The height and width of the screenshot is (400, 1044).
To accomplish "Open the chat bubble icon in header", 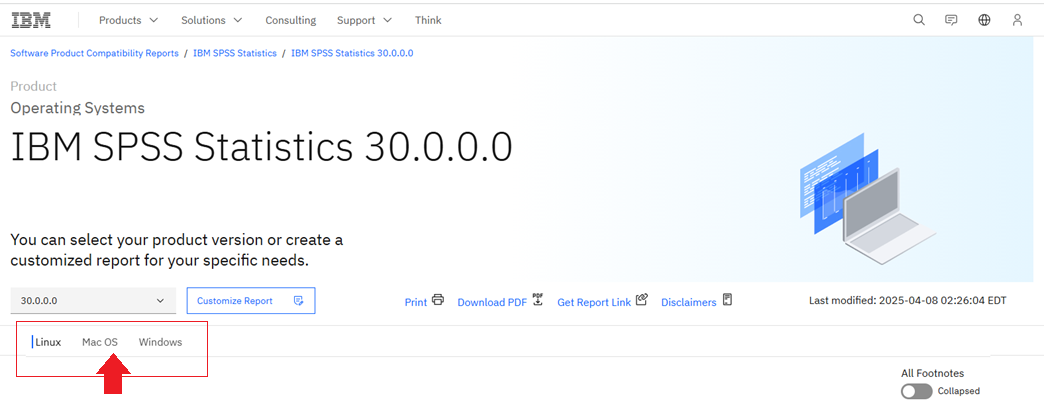I will point(951,20).
